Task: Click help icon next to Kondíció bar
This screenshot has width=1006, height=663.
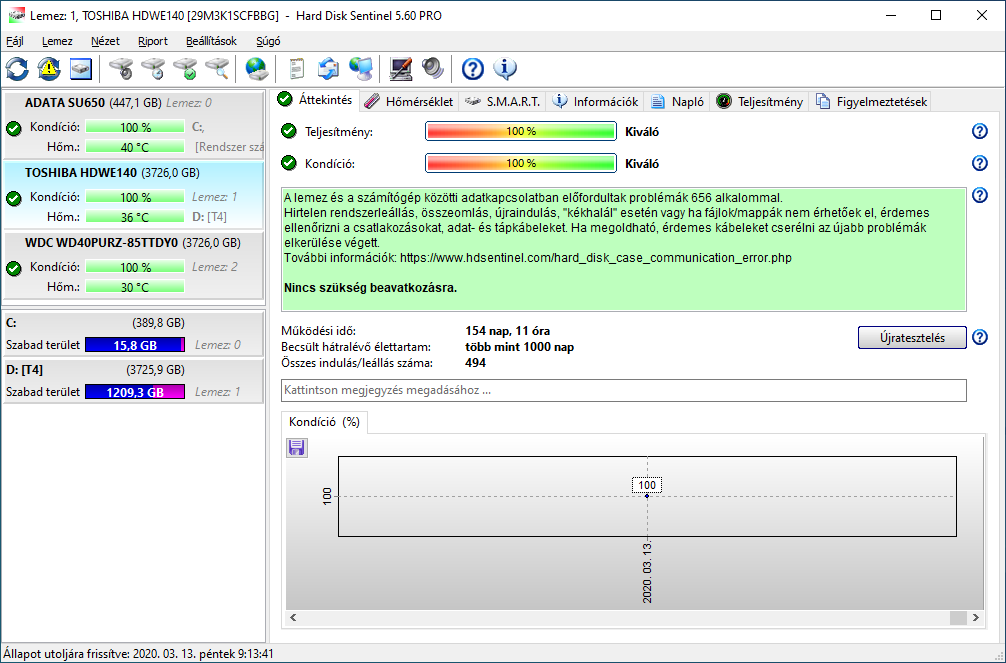Action: click(x=980, y=163)
